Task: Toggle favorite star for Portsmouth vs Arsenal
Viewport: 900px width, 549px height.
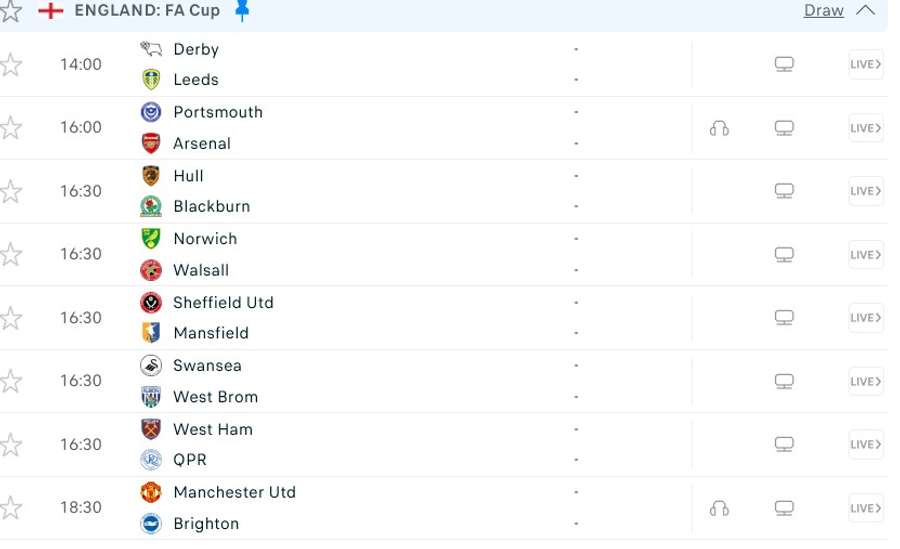Action: coord(11,128)
